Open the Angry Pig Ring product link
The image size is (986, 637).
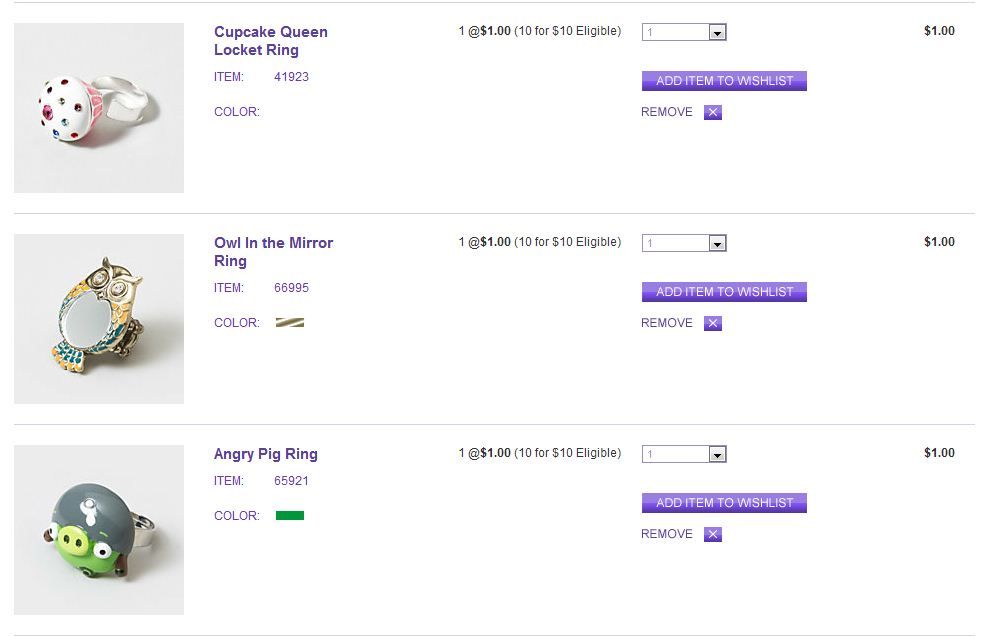pyautogui.click(x=265, y=454)
